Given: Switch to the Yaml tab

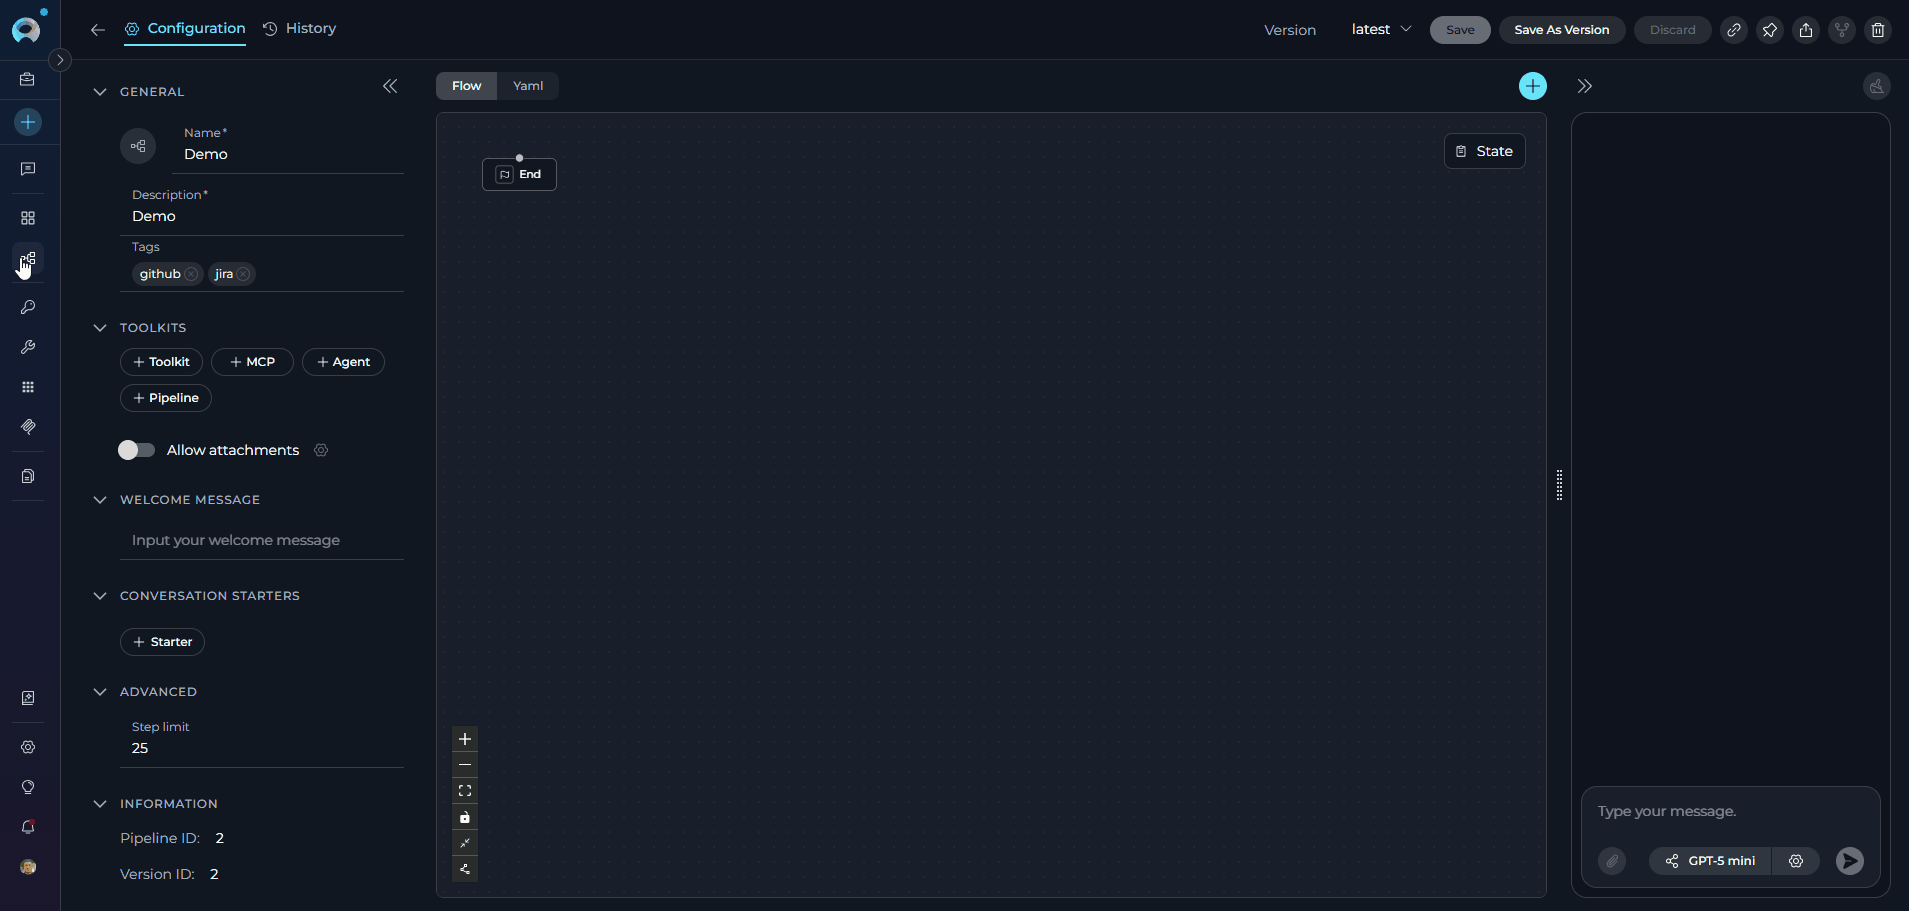Looking at the screenshot, I should pos(528,86).
